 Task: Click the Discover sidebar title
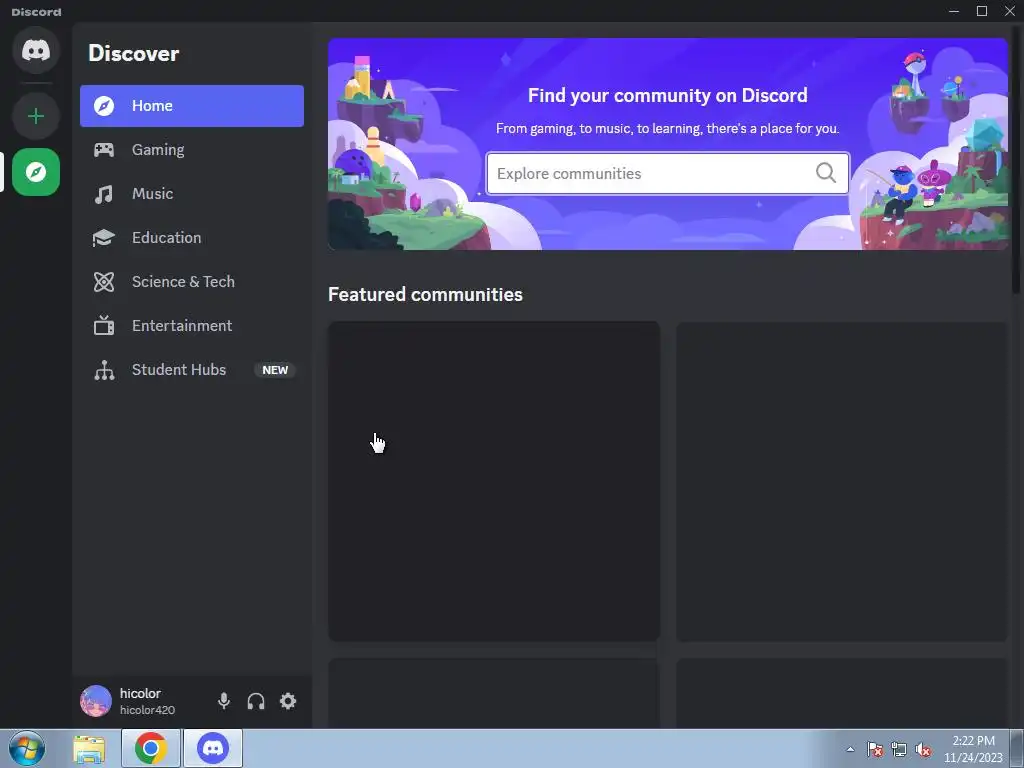(x=134, y=54)
